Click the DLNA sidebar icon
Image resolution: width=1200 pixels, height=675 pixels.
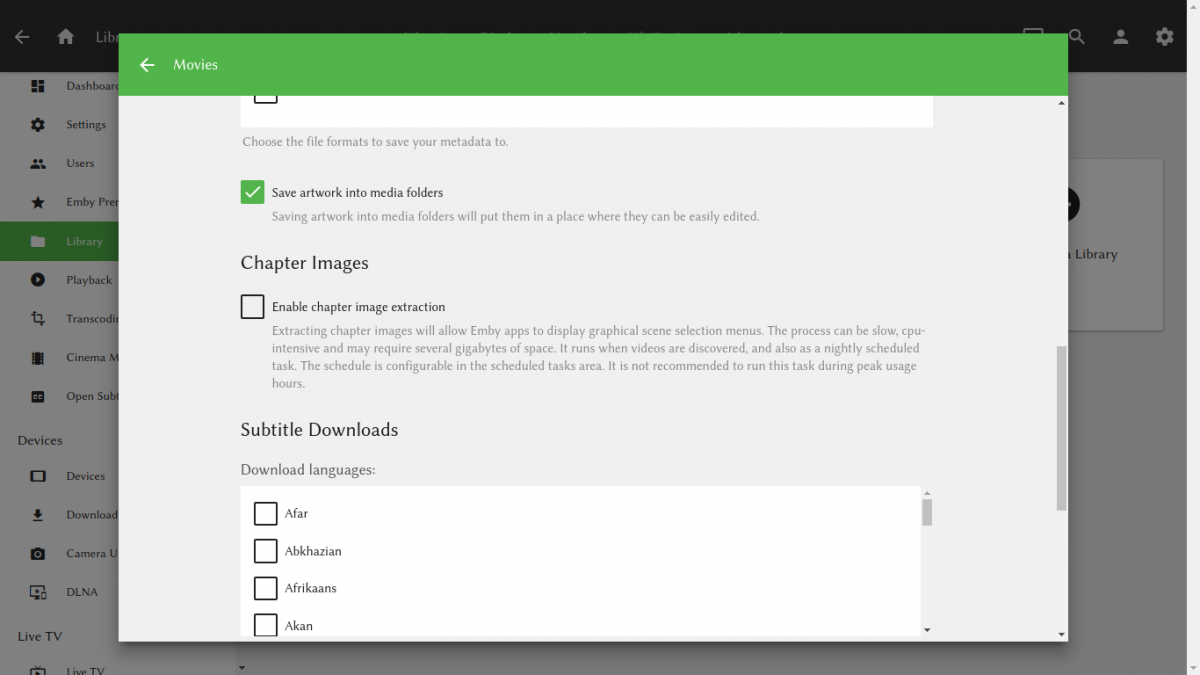(38, 592)
